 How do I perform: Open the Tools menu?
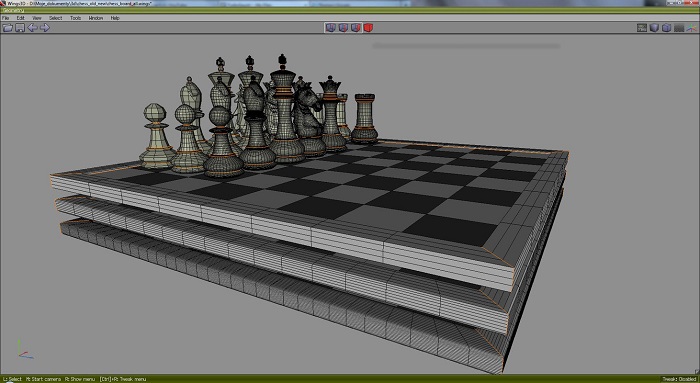(75, 18)
